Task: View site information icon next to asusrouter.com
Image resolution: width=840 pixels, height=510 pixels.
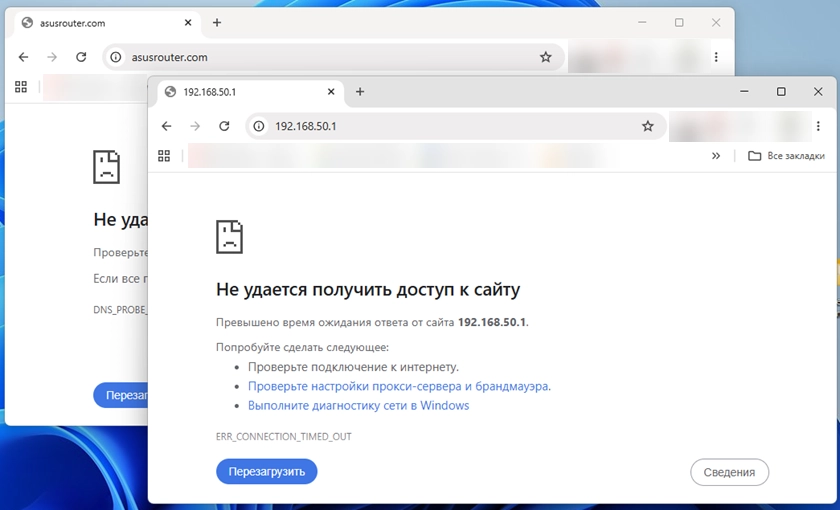Action: (116, 57)
